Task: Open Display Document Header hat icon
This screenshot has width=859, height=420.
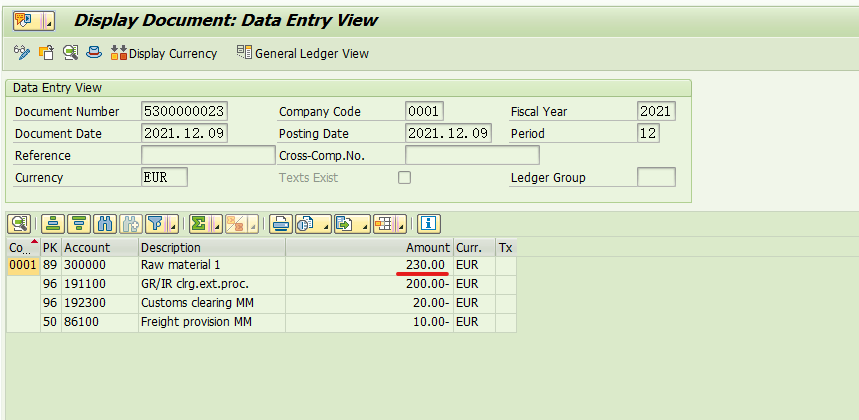Action: [94, 53]
